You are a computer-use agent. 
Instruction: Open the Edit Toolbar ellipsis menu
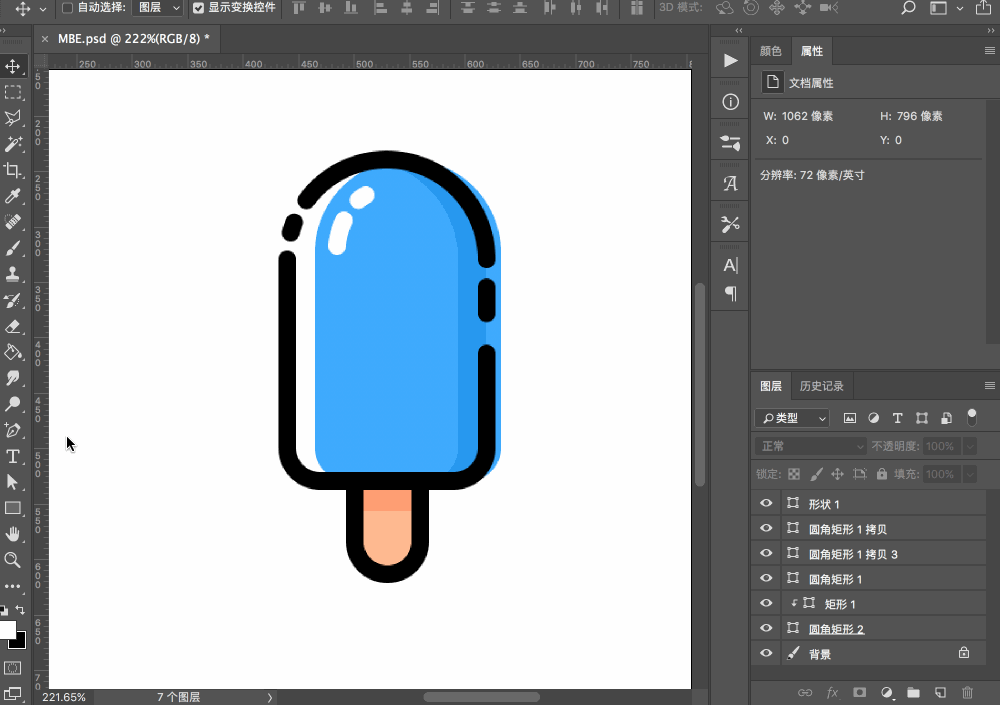pyautogui.click(x=13, y=586)
